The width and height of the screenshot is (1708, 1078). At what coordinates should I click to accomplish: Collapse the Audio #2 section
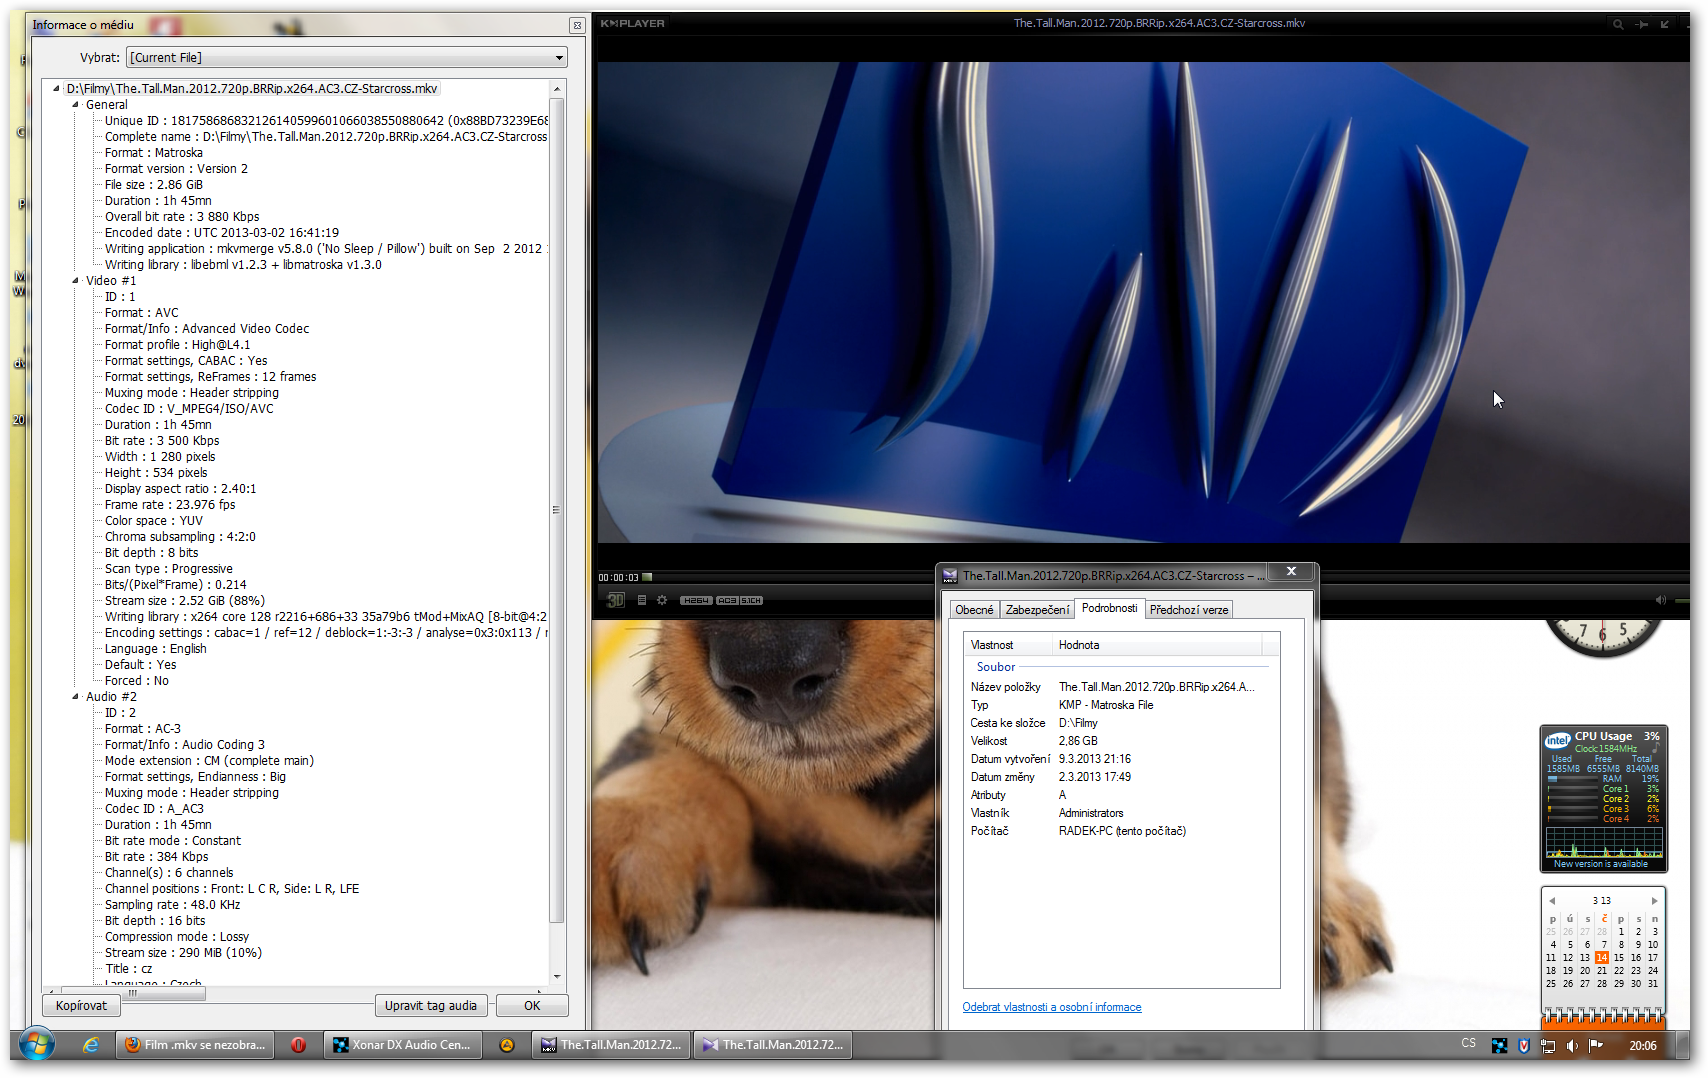coord(75,696)
